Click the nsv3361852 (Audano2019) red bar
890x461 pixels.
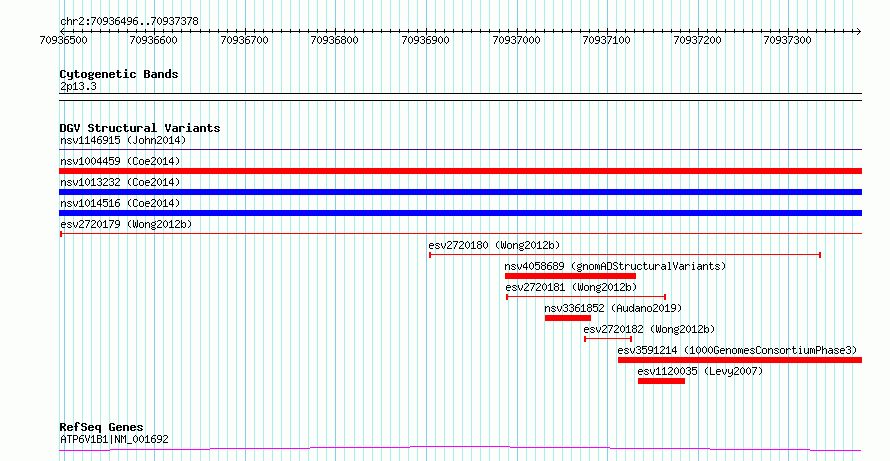click(568, 318)
